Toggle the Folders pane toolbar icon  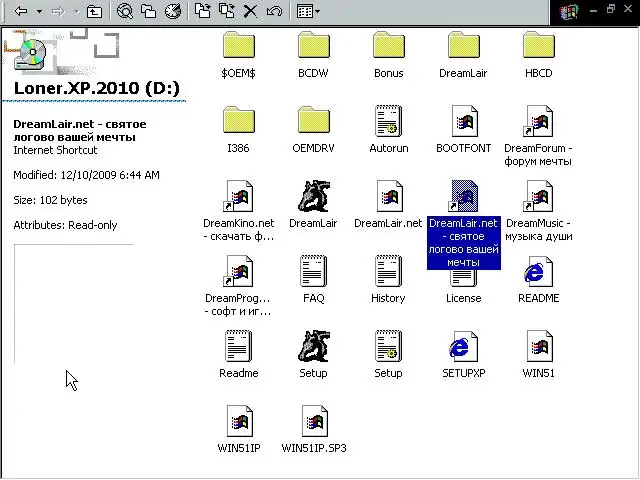tap(148, 11)
